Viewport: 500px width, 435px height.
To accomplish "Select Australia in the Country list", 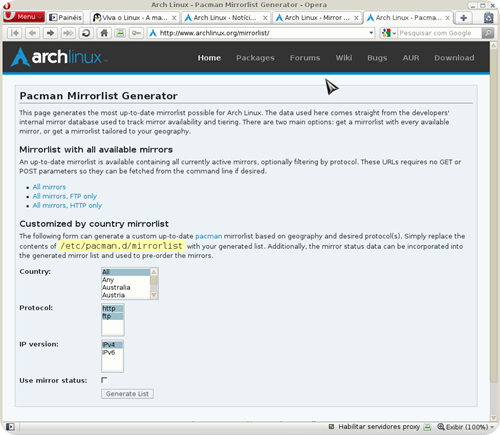I will pos(126,287).
